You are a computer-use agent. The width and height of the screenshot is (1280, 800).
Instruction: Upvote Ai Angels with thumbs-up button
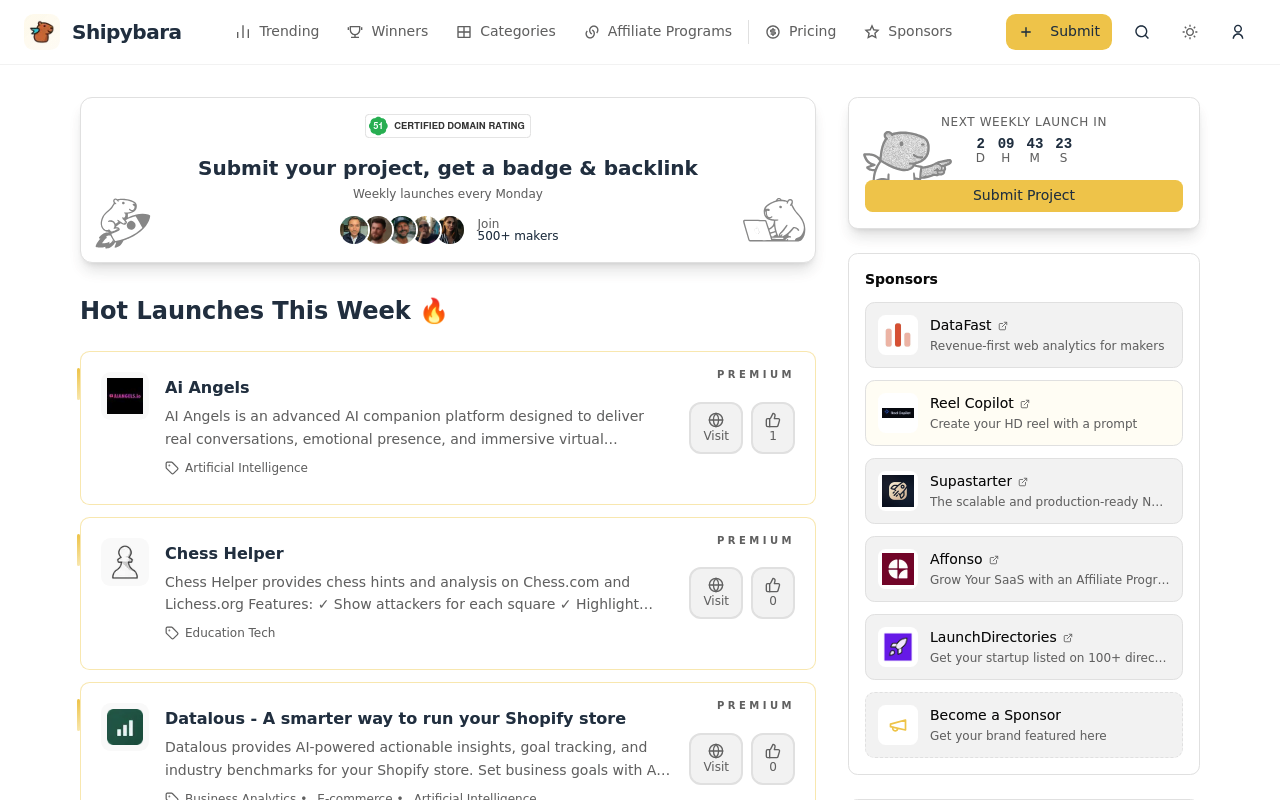pyautogui.click(x=773, y=428)
